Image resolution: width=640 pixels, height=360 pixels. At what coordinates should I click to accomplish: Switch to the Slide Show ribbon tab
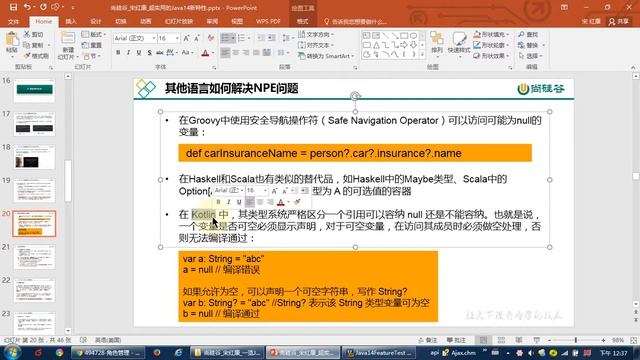point(179,21)
